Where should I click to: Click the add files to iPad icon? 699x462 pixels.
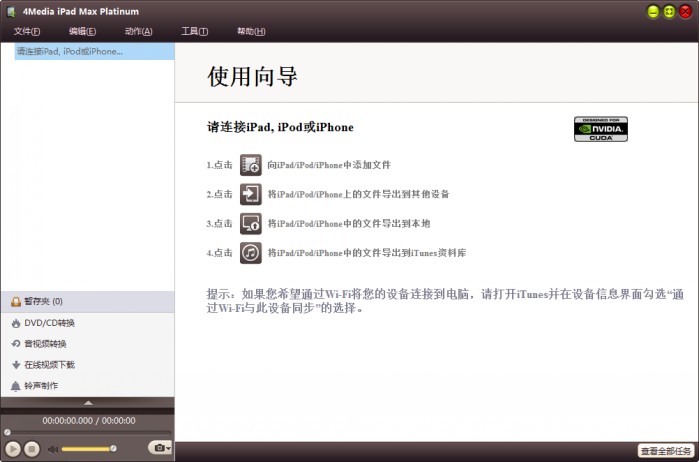coord(251,165)
